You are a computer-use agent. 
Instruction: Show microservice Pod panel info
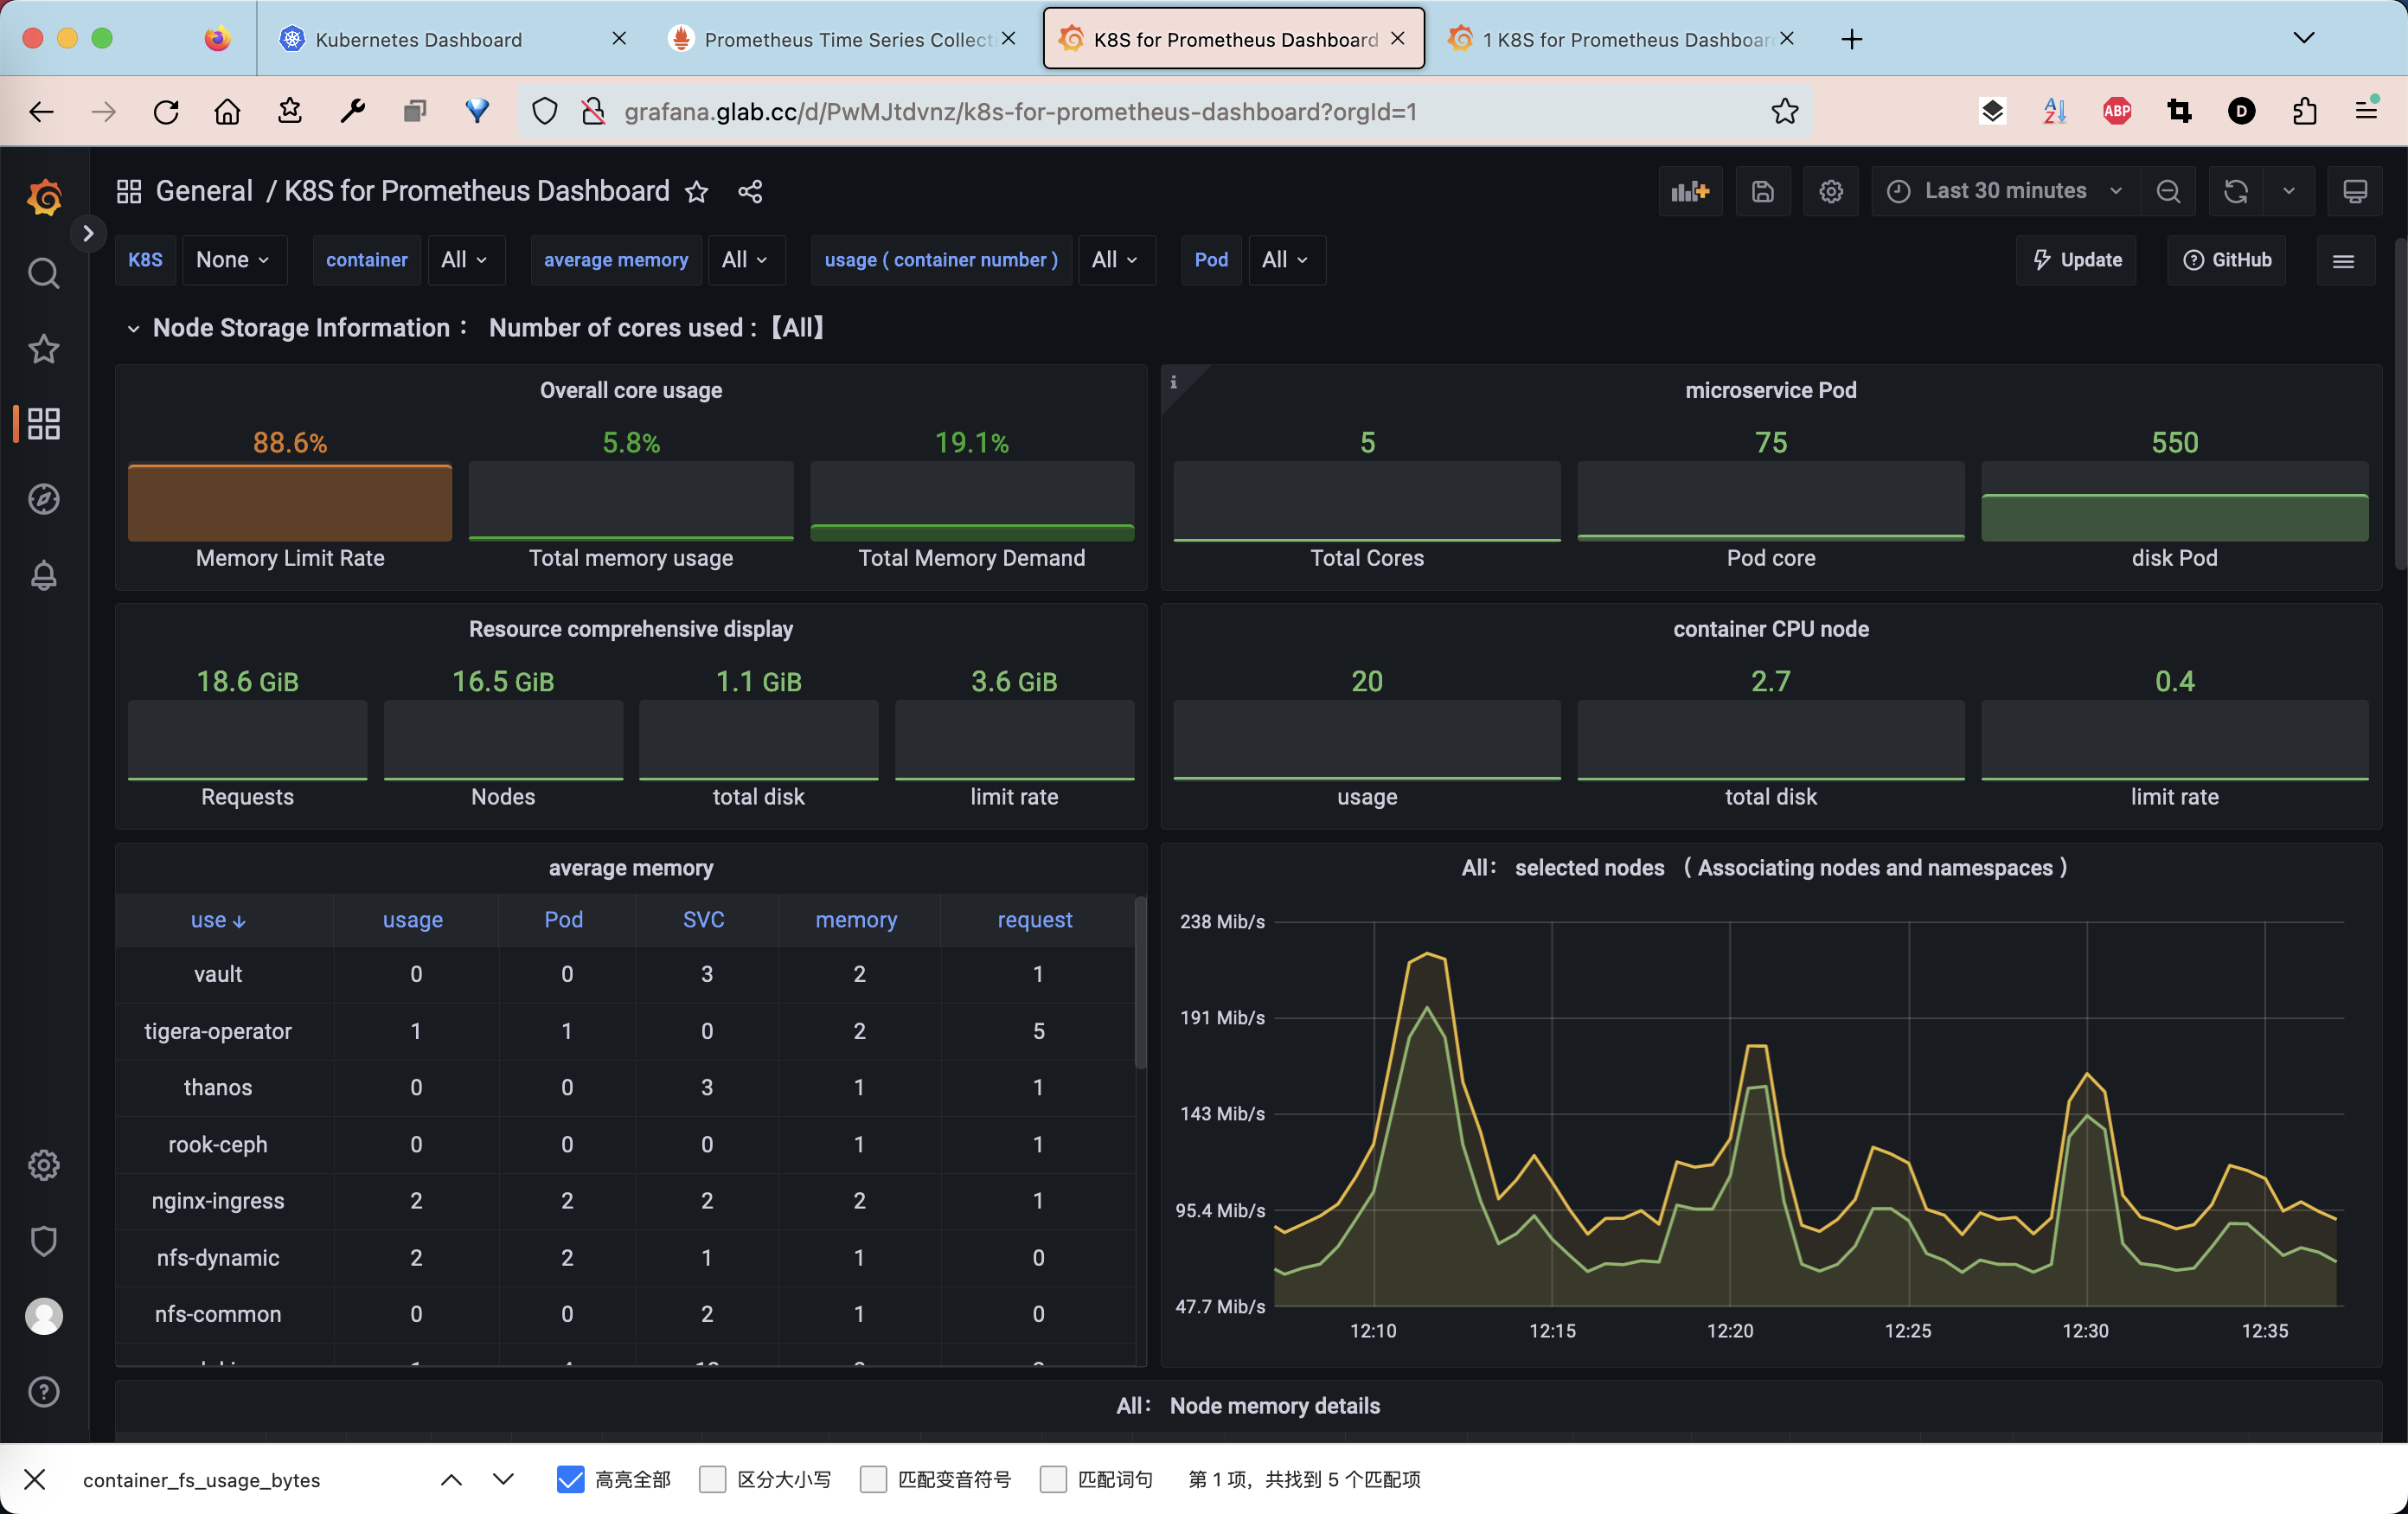(x=1174, y=382)
